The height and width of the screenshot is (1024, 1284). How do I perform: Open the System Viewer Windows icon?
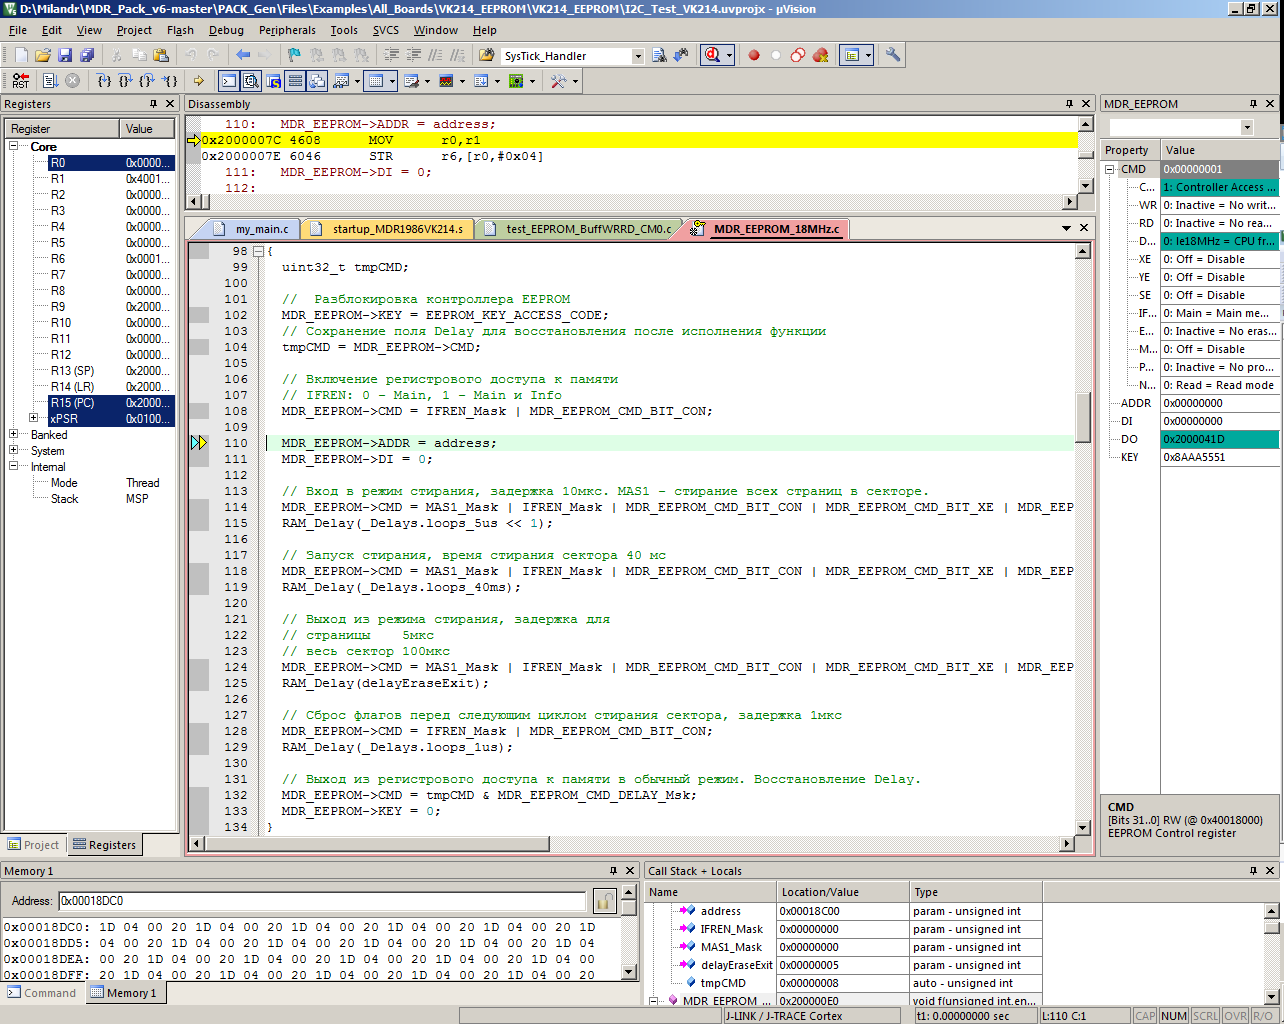[x=516, y=81]
